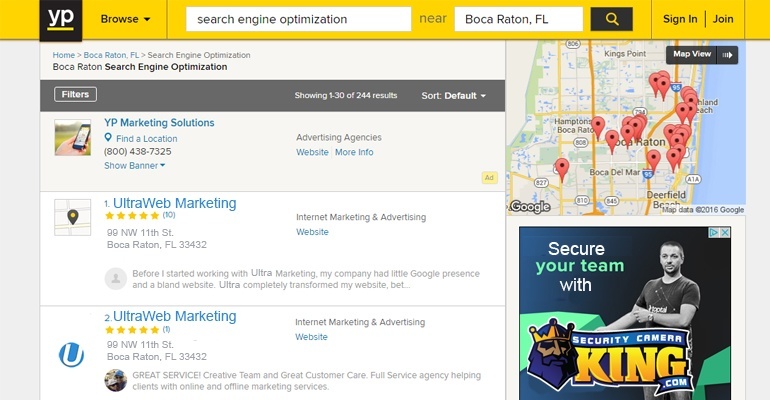Click the Find a Location pin icon
The height and width of the screenshot is (400, 770).
click(108, 137)
